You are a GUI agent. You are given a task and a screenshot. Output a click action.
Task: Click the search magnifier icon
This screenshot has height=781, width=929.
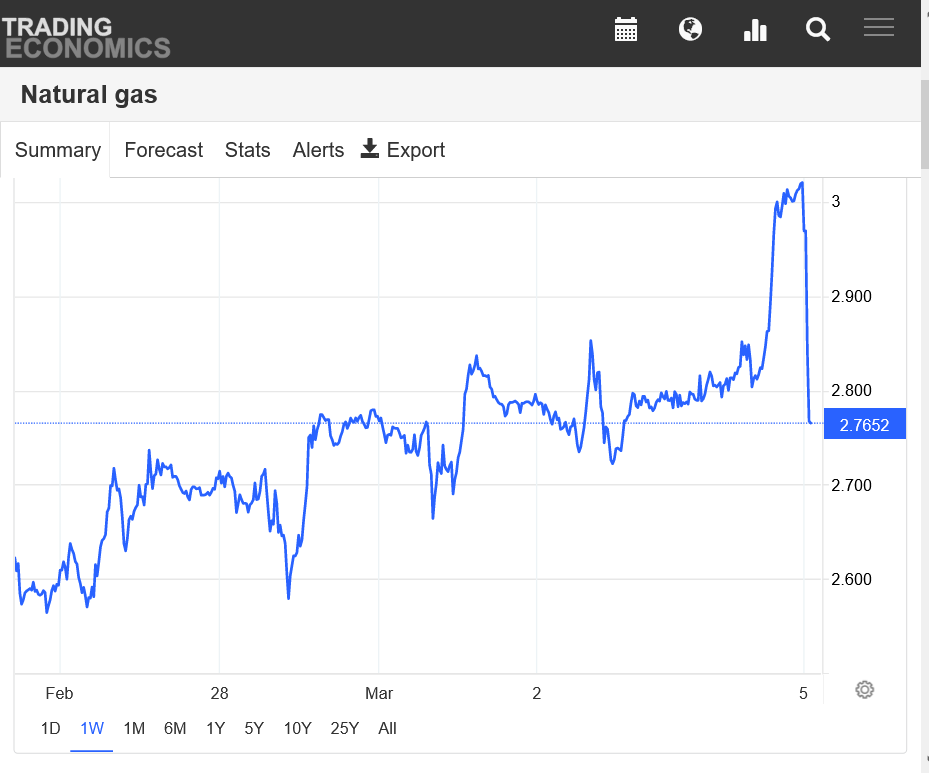point(818,30)
